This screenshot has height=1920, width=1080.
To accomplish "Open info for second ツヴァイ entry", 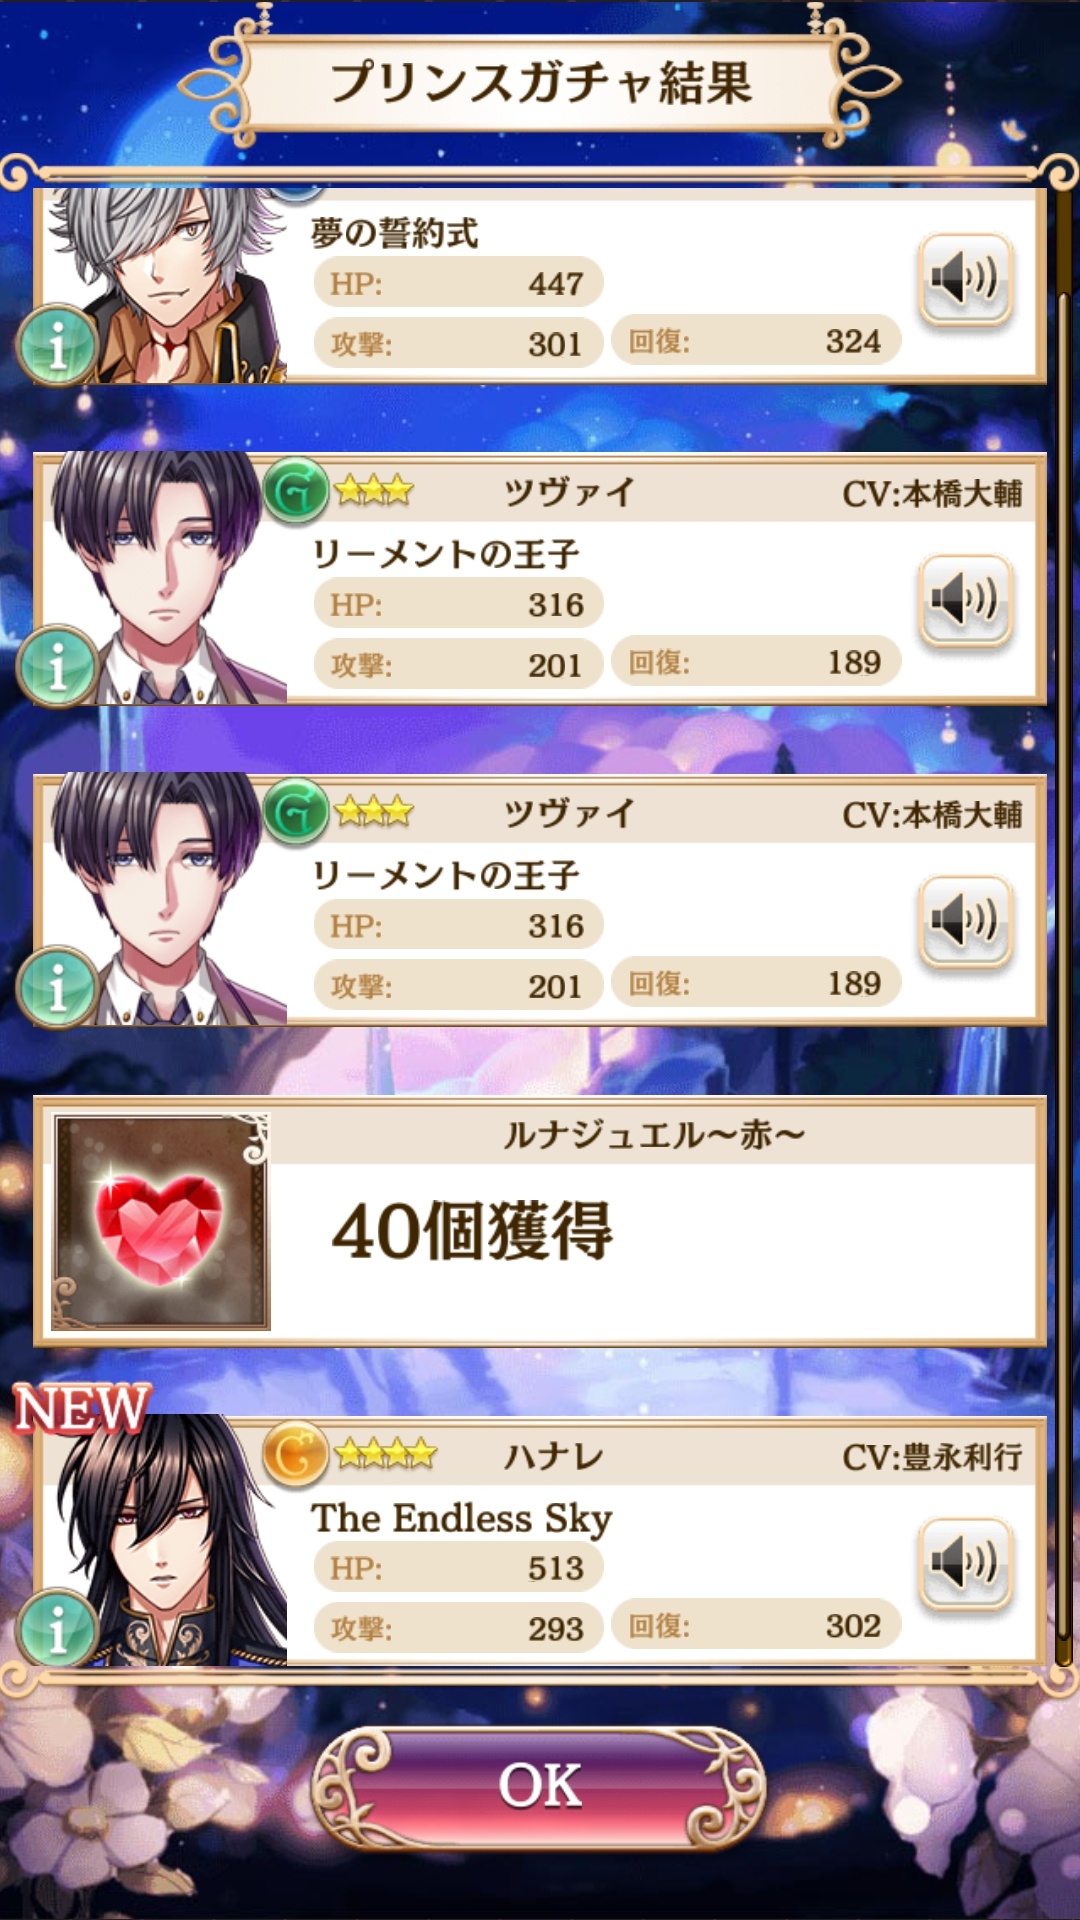I will [x=57, y=987].
